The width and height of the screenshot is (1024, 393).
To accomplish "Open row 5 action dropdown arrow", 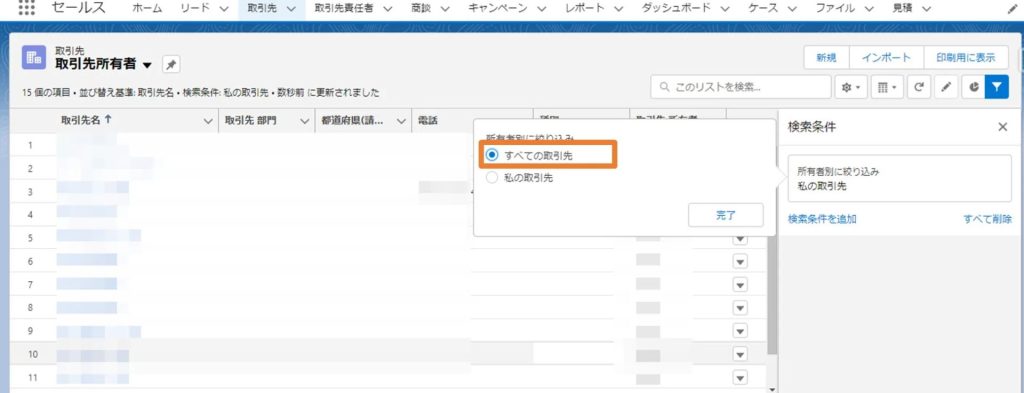I will (740, 239).
